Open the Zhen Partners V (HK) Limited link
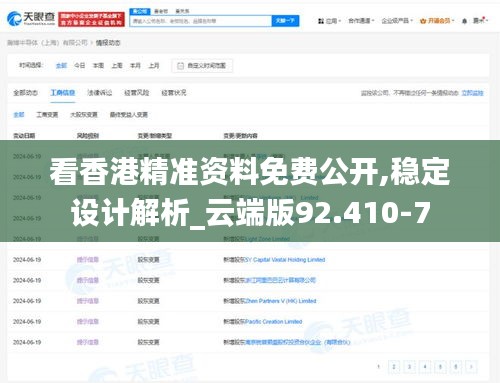The image size is (500, 383). point(280,301)
